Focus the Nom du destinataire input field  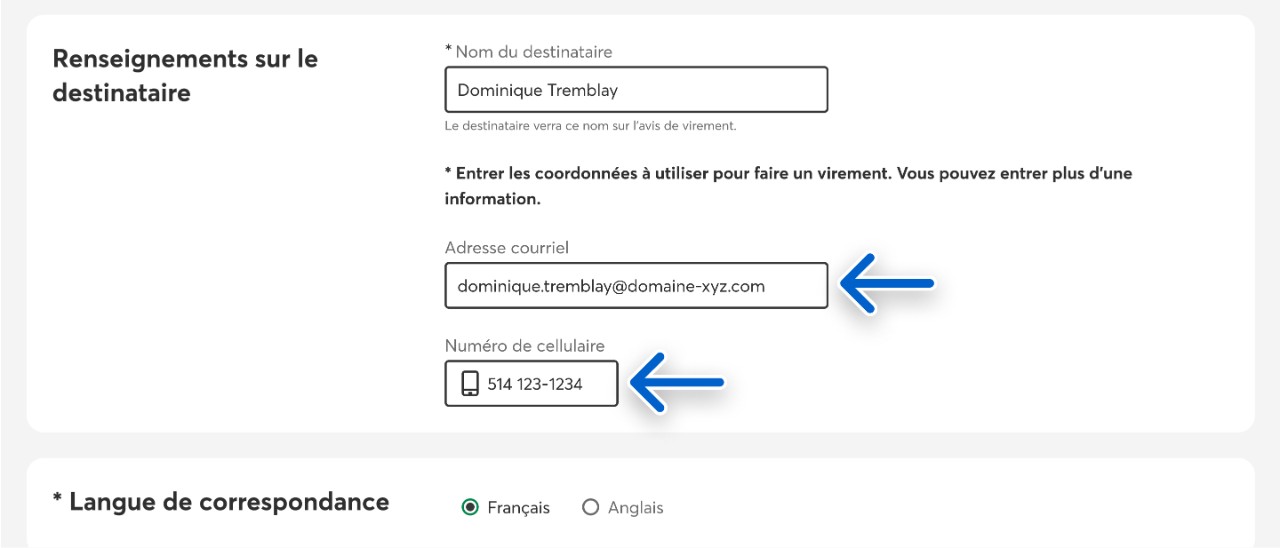636,90
